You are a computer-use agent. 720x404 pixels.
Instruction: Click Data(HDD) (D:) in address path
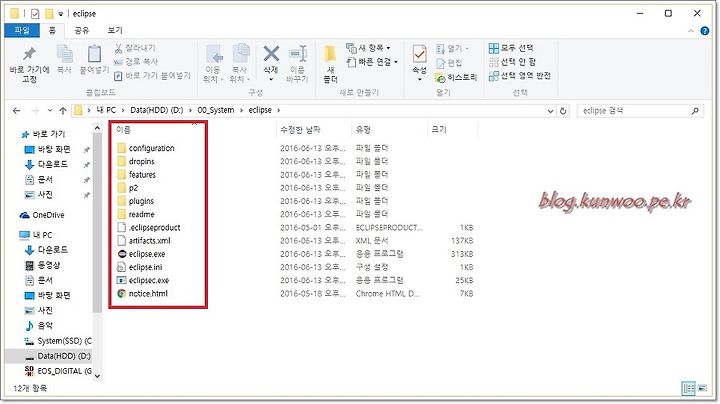point(157,110)
